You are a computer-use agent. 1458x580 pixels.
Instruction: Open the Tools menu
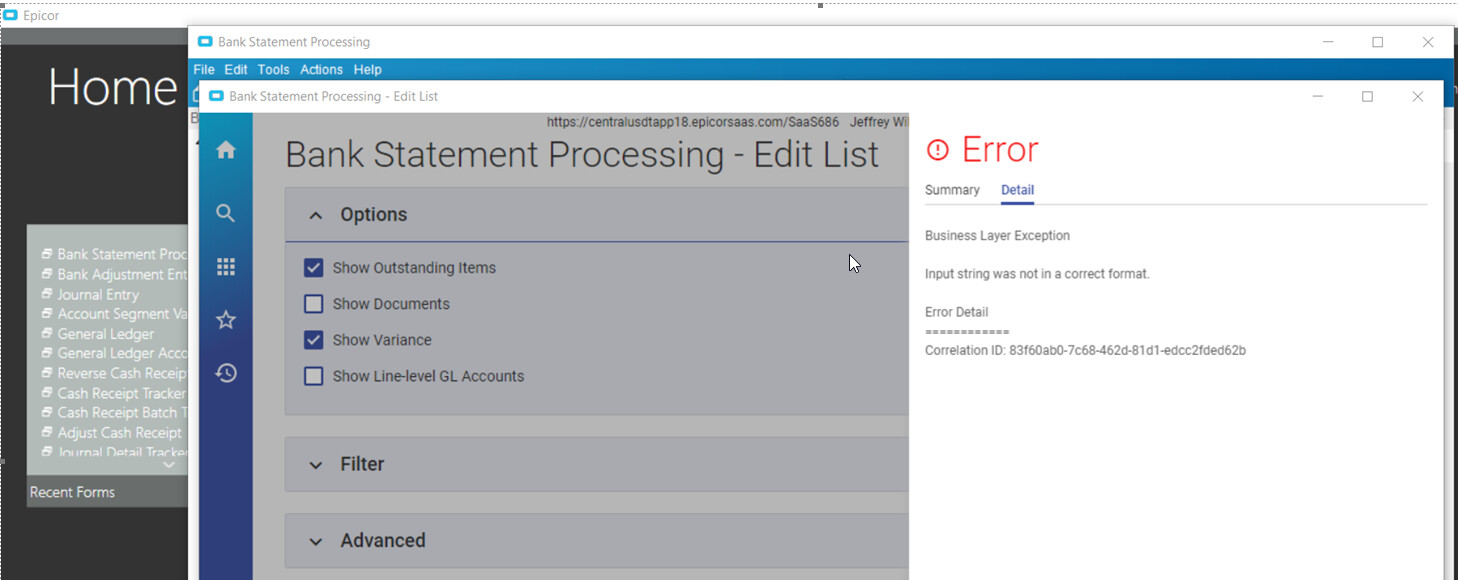(273, 70)
